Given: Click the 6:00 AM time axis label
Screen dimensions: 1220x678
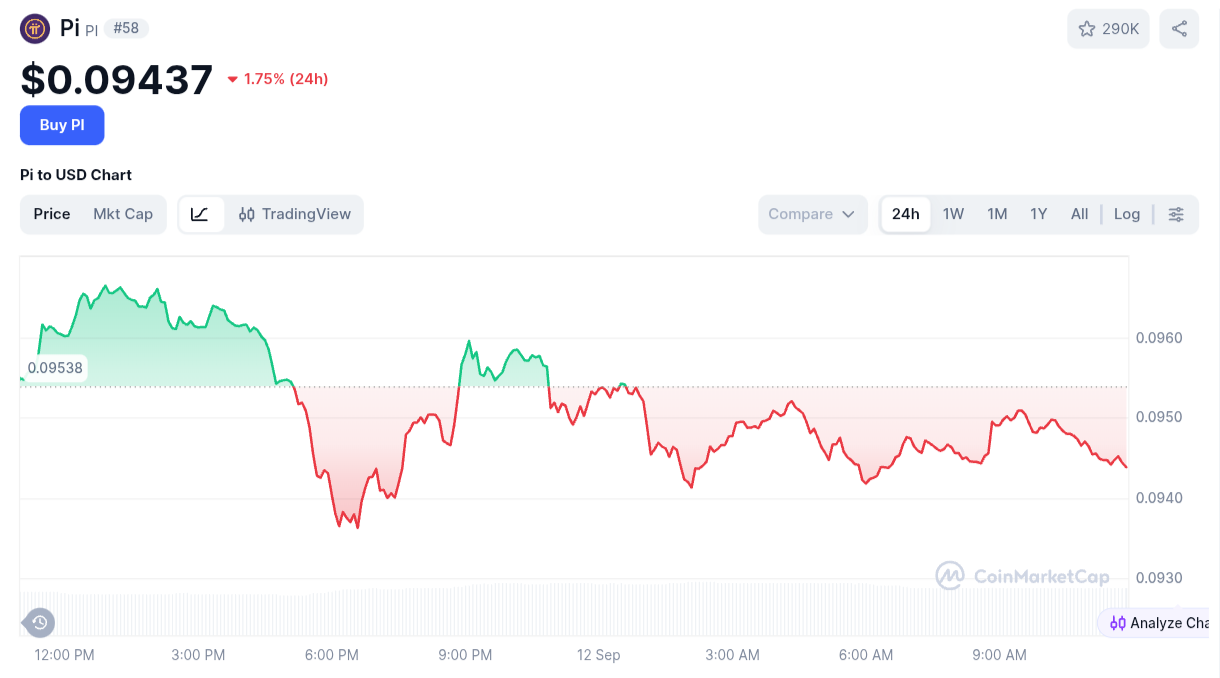Looking at the screenshot, I should (866, 655).
